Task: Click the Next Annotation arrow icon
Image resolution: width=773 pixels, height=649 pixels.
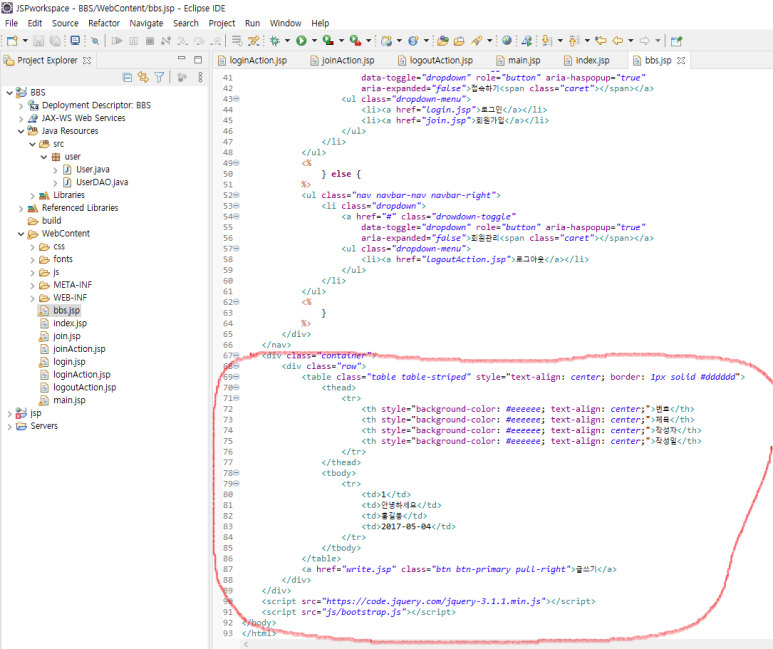Action: pyautogui.click(x=546, y=40)
